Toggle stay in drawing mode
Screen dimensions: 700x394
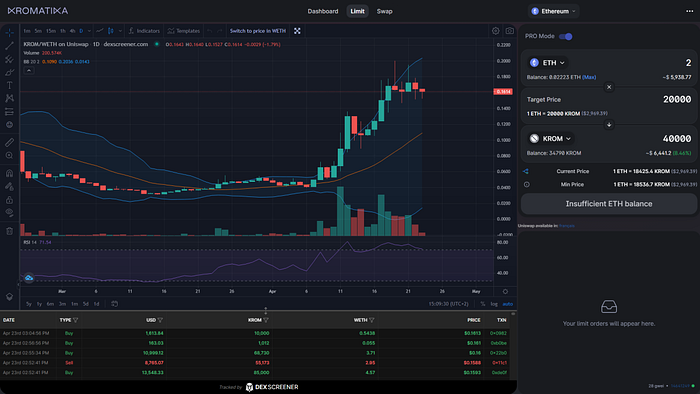[9, 187]
